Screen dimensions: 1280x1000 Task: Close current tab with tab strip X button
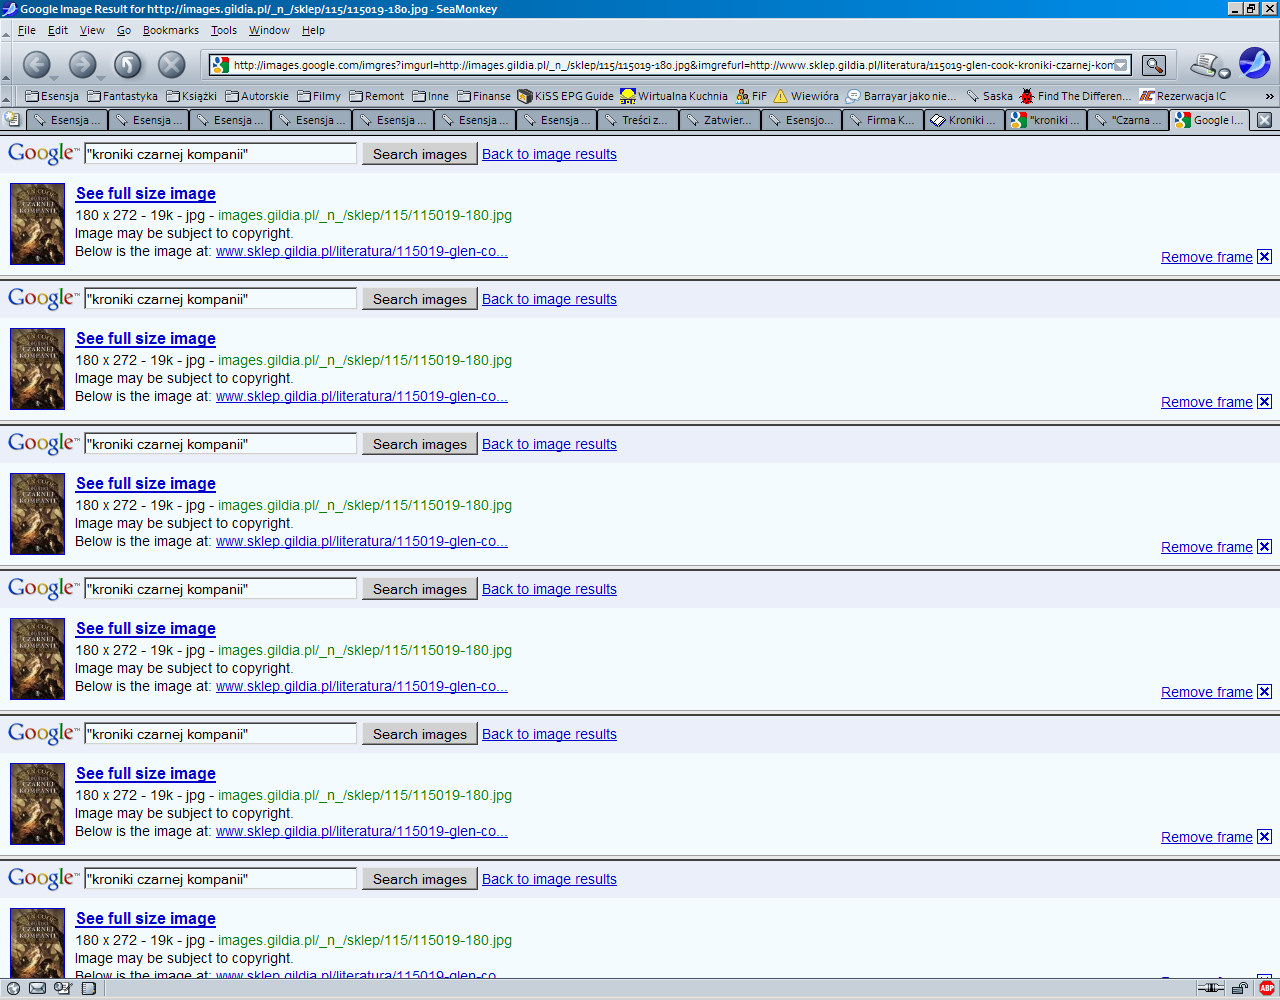click(x=1264, y=120)
